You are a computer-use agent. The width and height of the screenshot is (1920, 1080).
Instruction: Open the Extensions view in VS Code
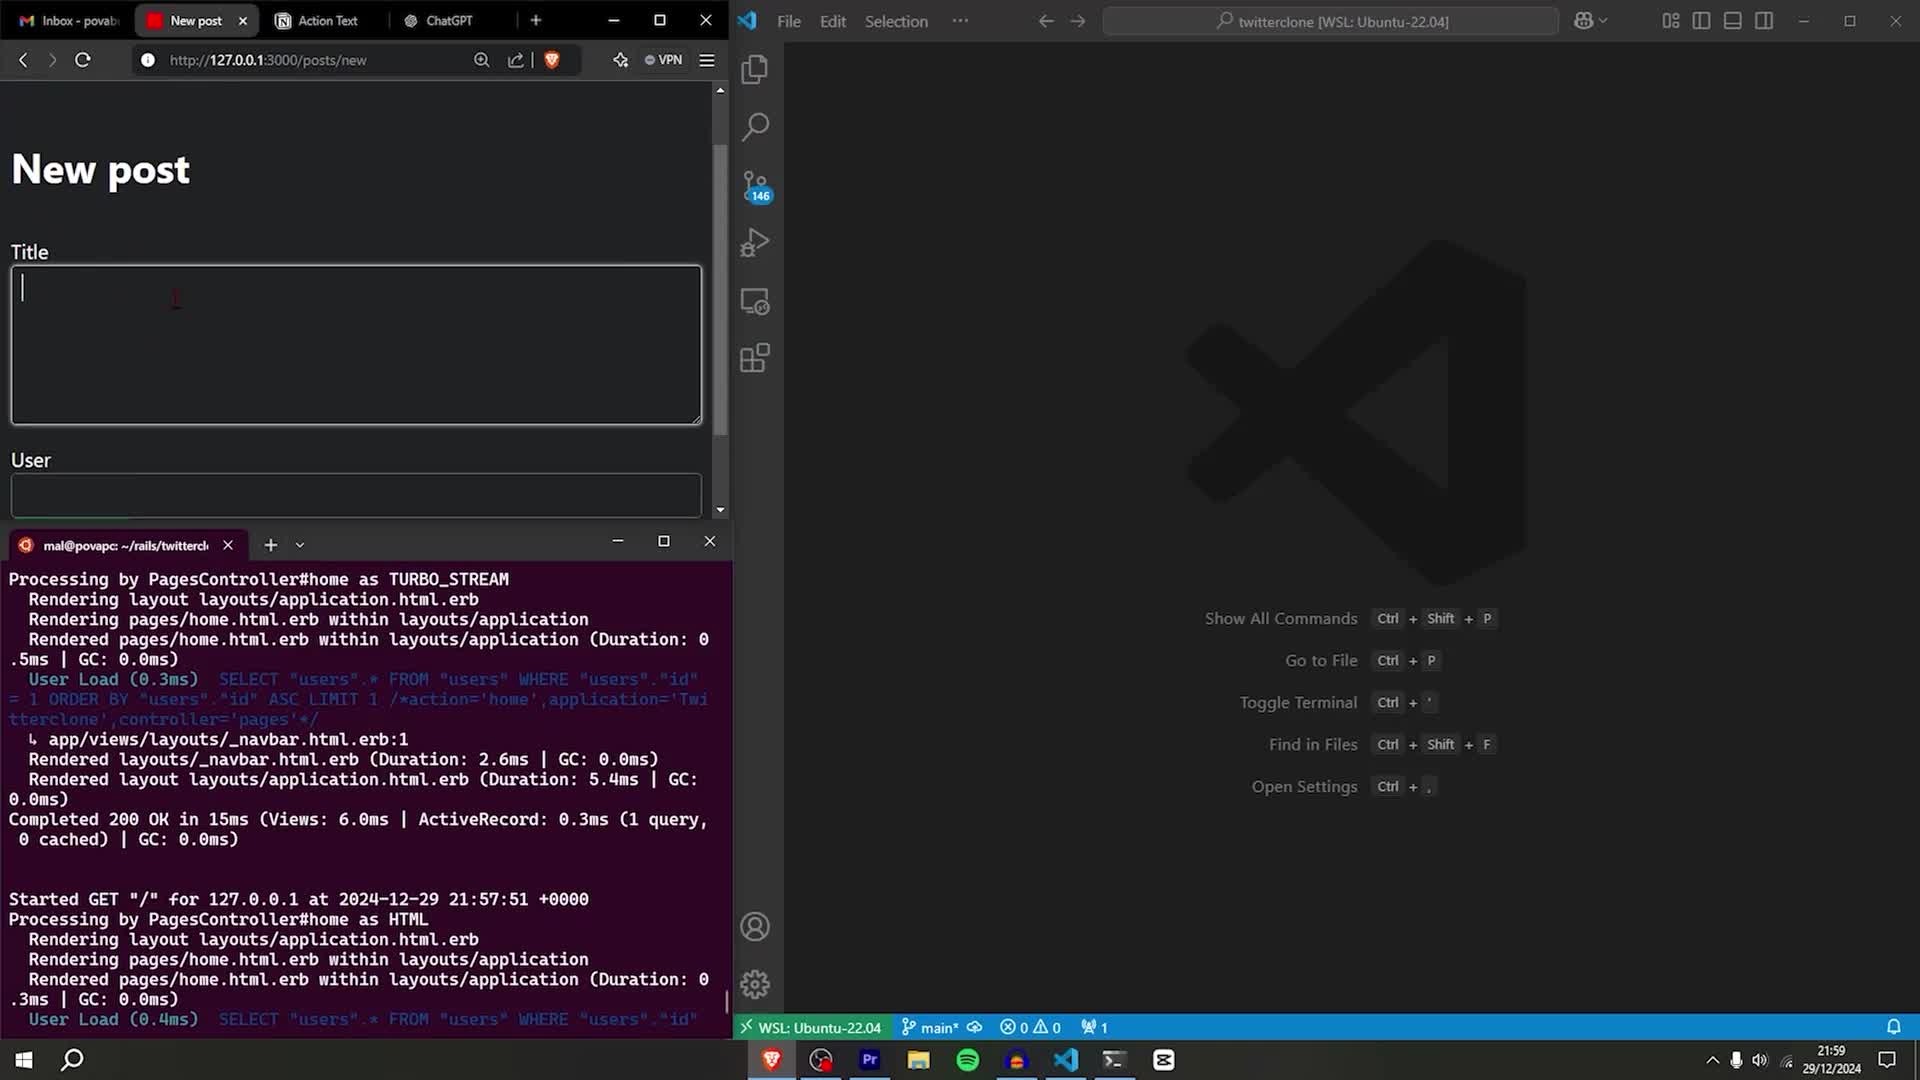pyautogui.click(x=755, y=358)
